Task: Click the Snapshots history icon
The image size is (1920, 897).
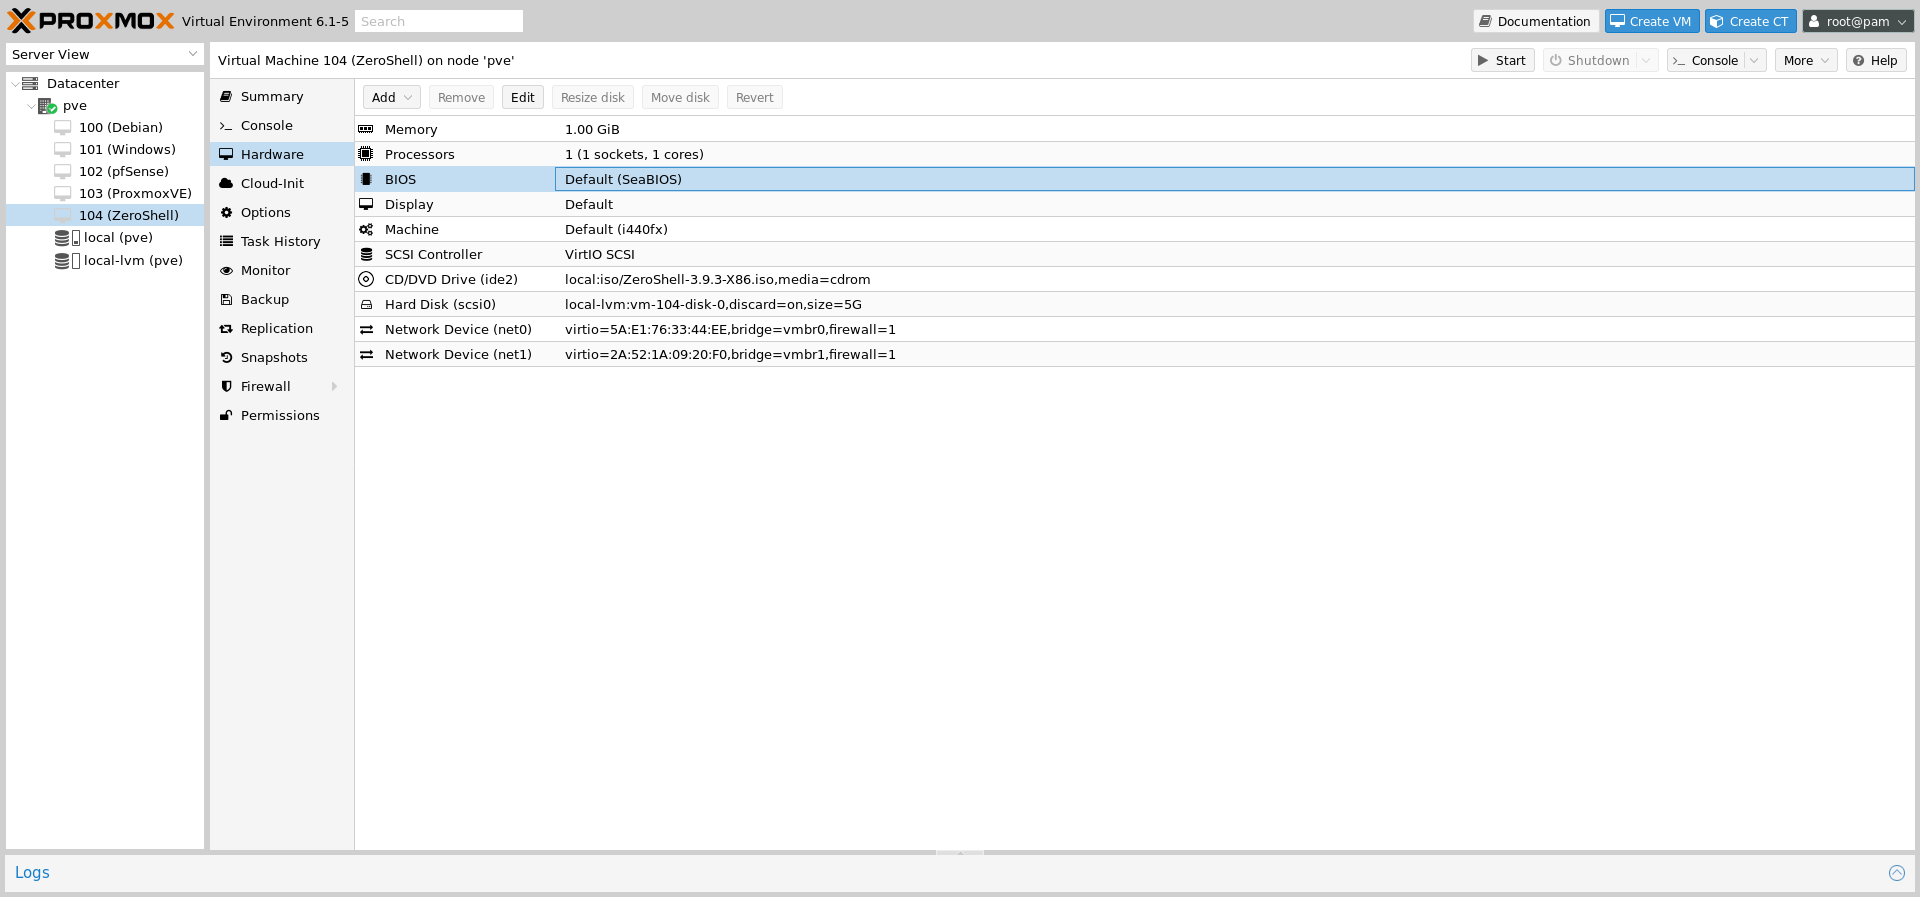Action: click(x=226, y=357)
